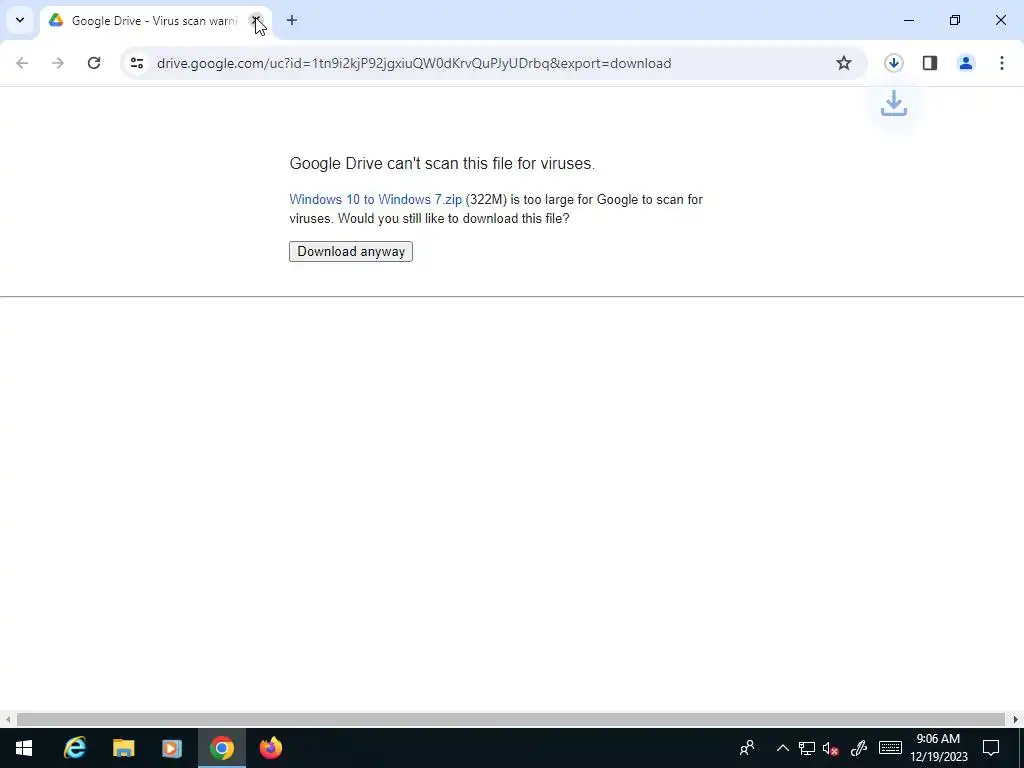Open the side panel icon
The image size is (1024, 768).
(x=930, y=63)
